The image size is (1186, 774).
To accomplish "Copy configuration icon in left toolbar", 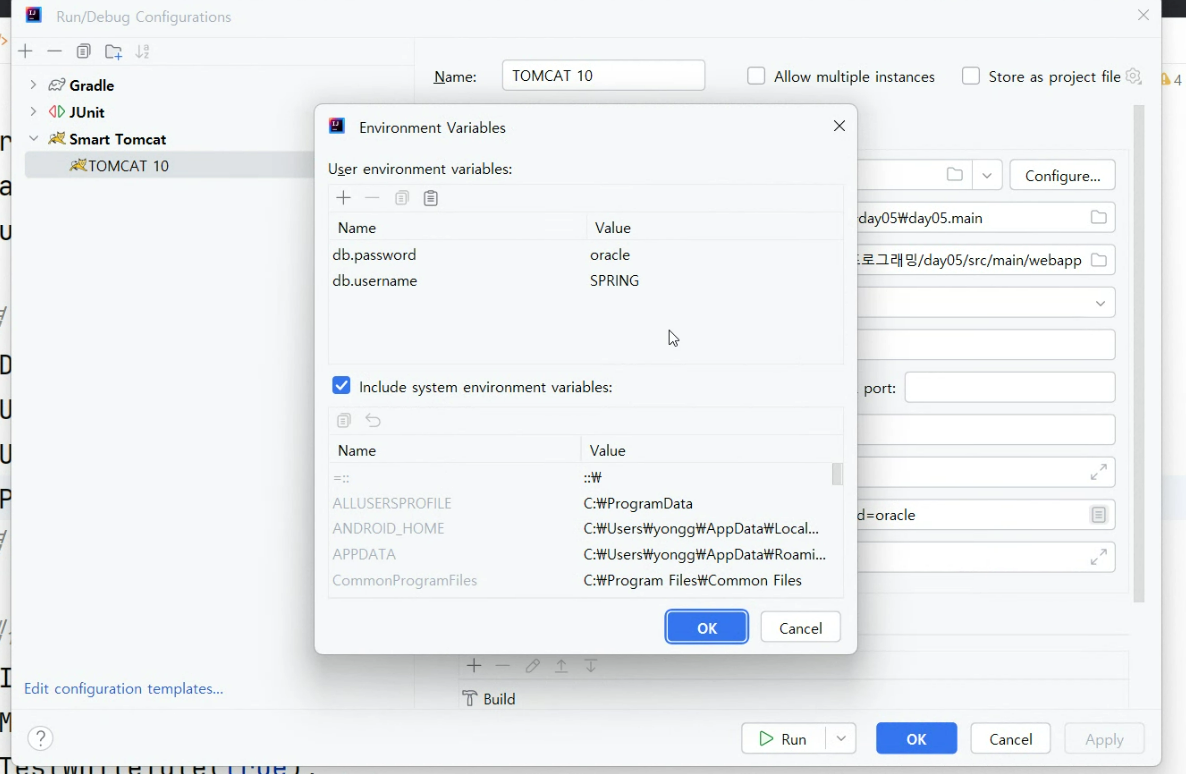I will 83,51.
